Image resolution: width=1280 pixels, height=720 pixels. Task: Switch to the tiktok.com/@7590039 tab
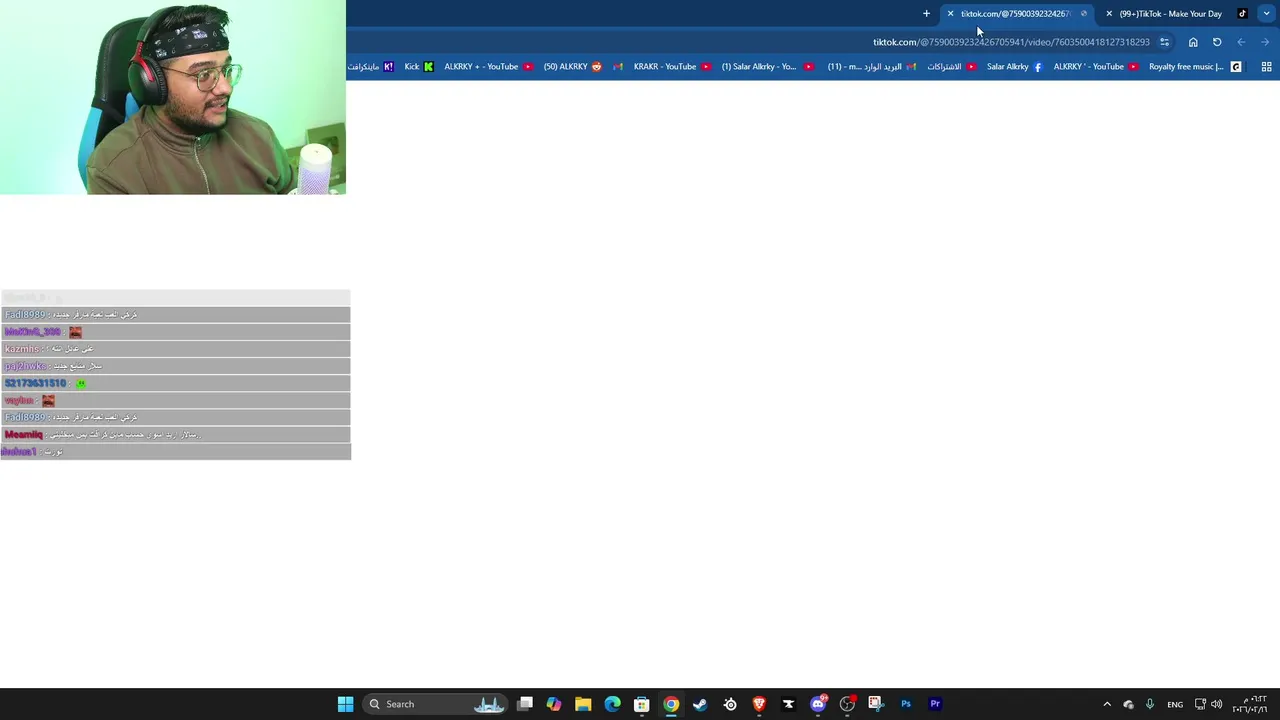1017,14
